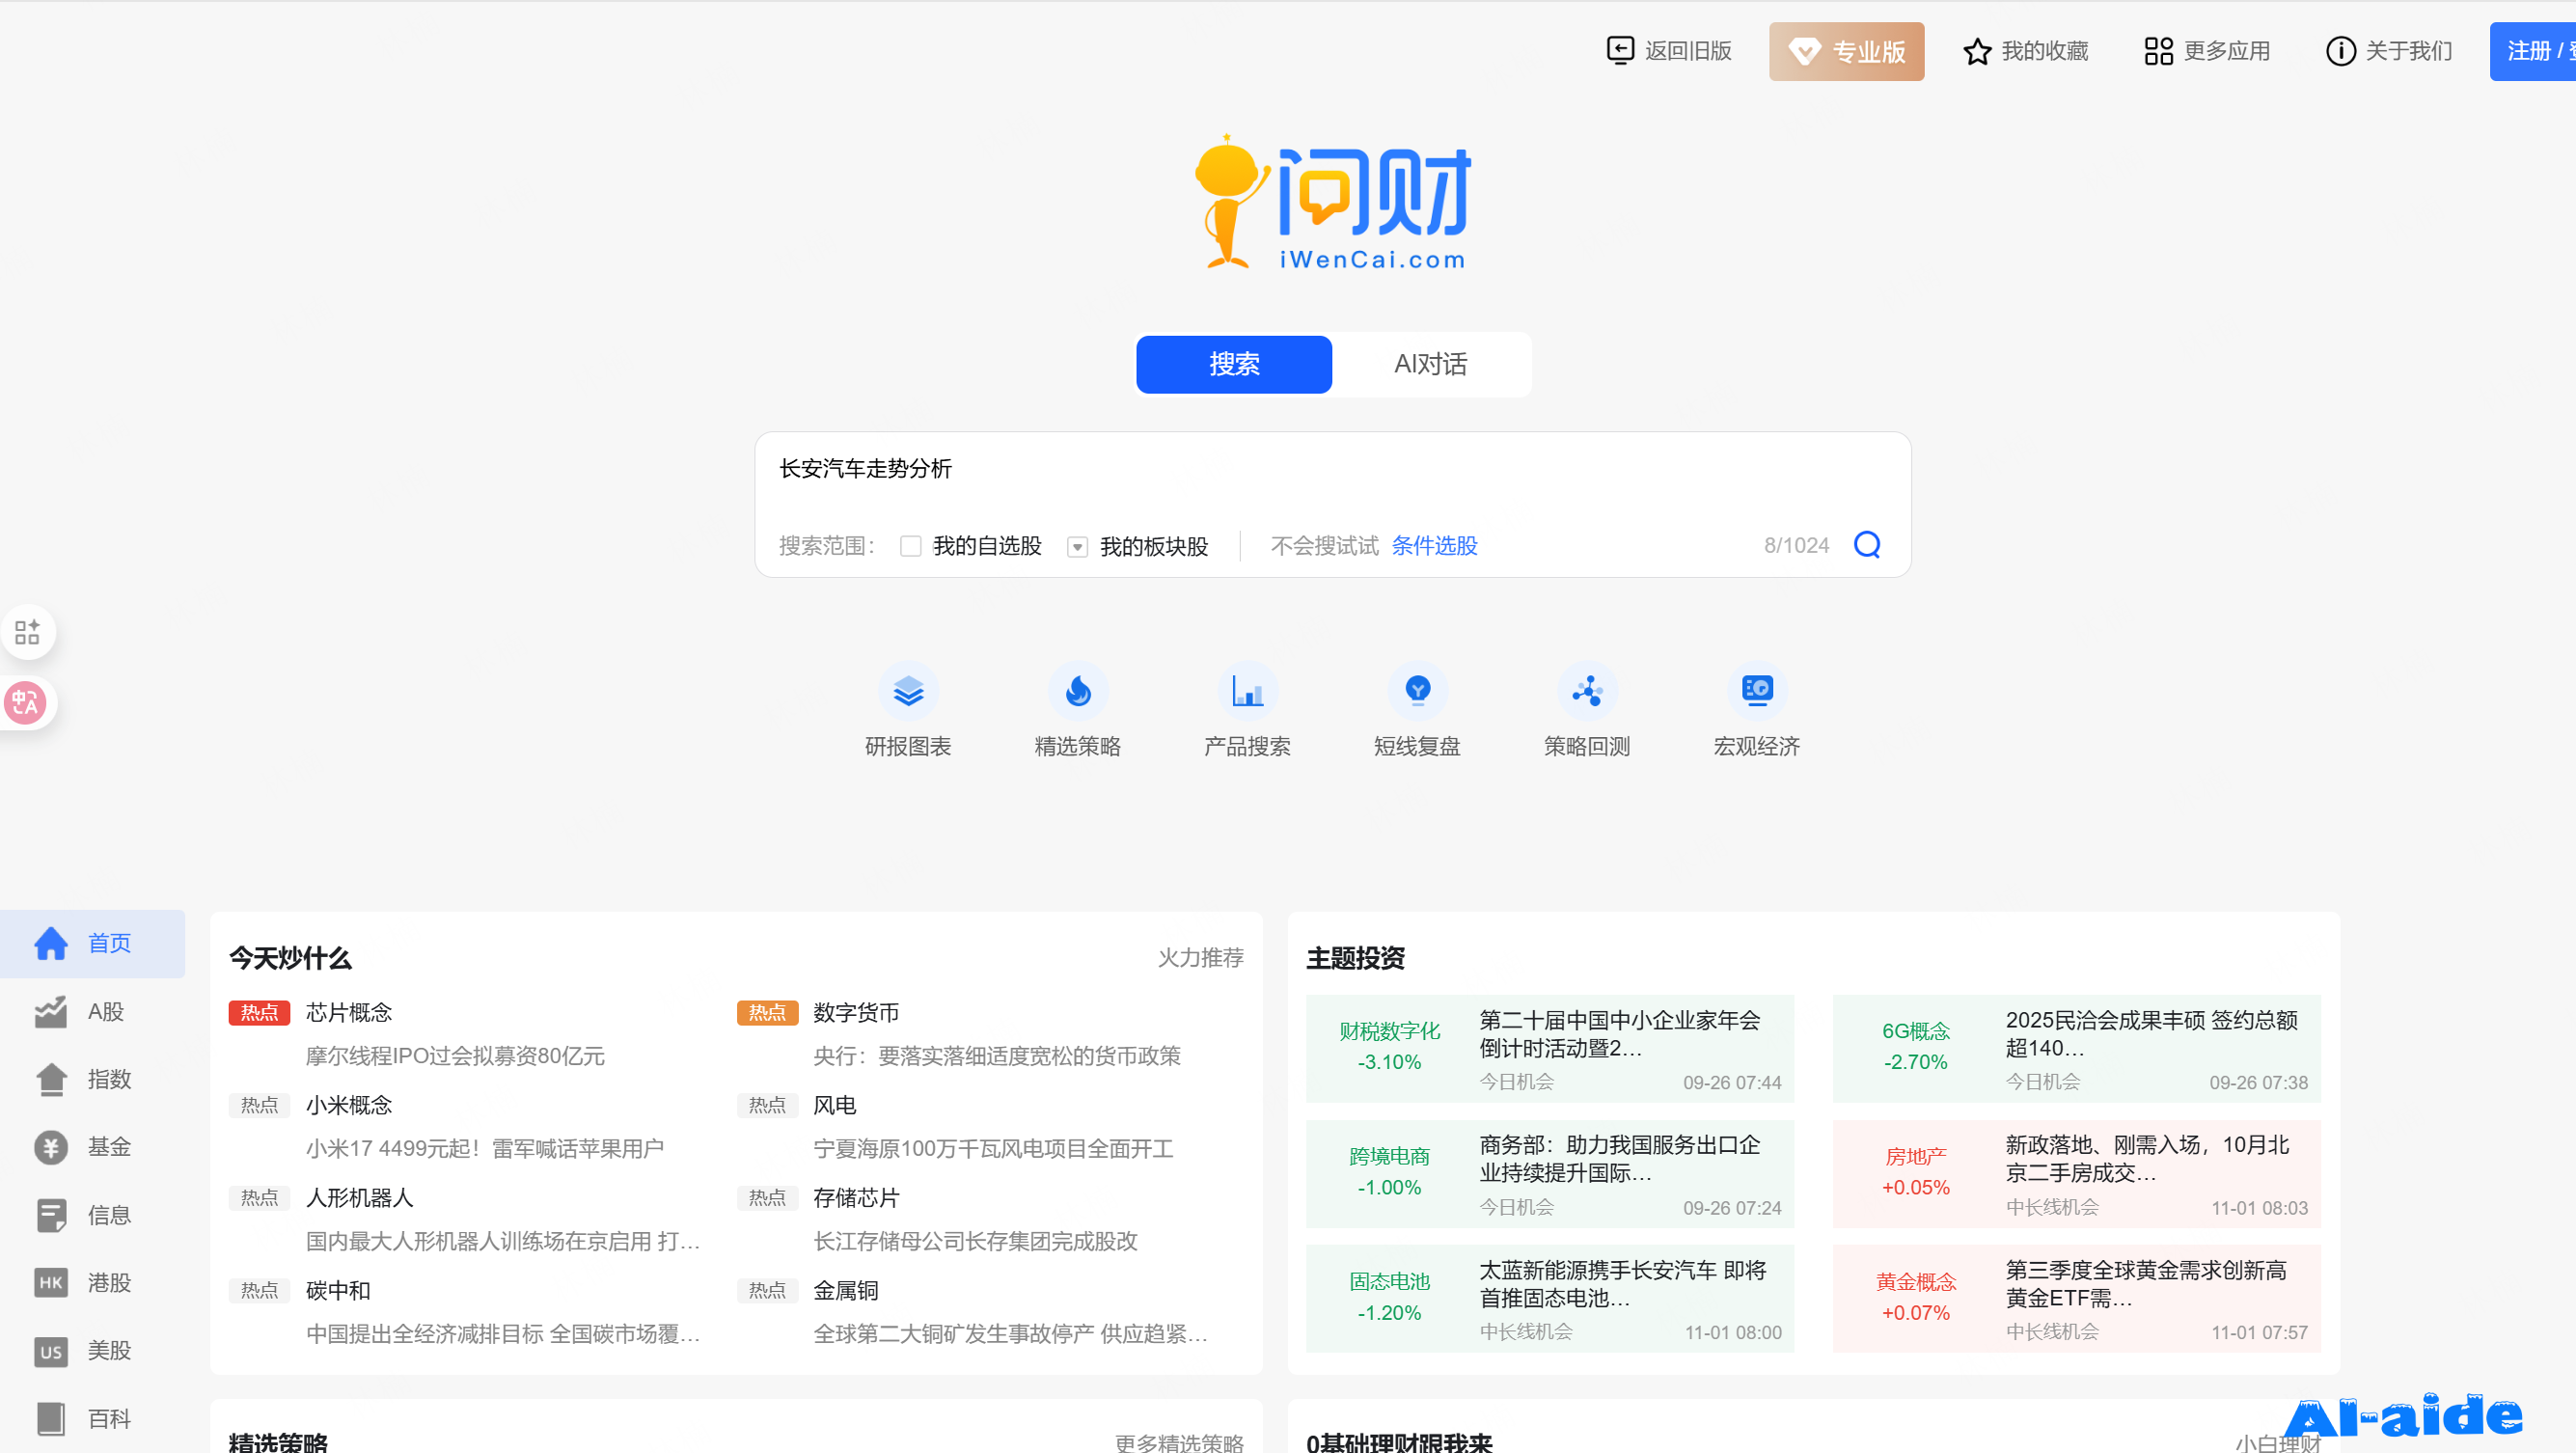Open the 财税数字化 -3.10% theme card
2576x1453 pixels.
click(x=1550, y=1049)
